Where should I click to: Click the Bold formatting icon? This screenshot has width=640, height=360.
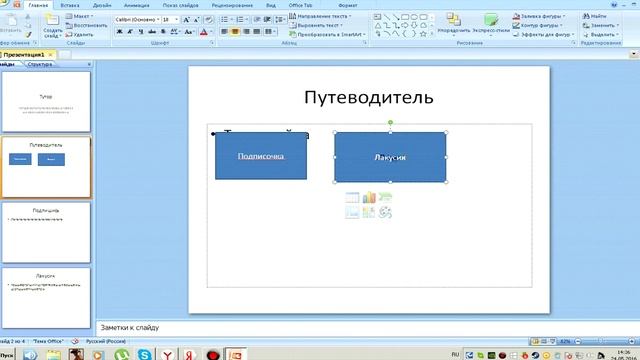point(119,31)
